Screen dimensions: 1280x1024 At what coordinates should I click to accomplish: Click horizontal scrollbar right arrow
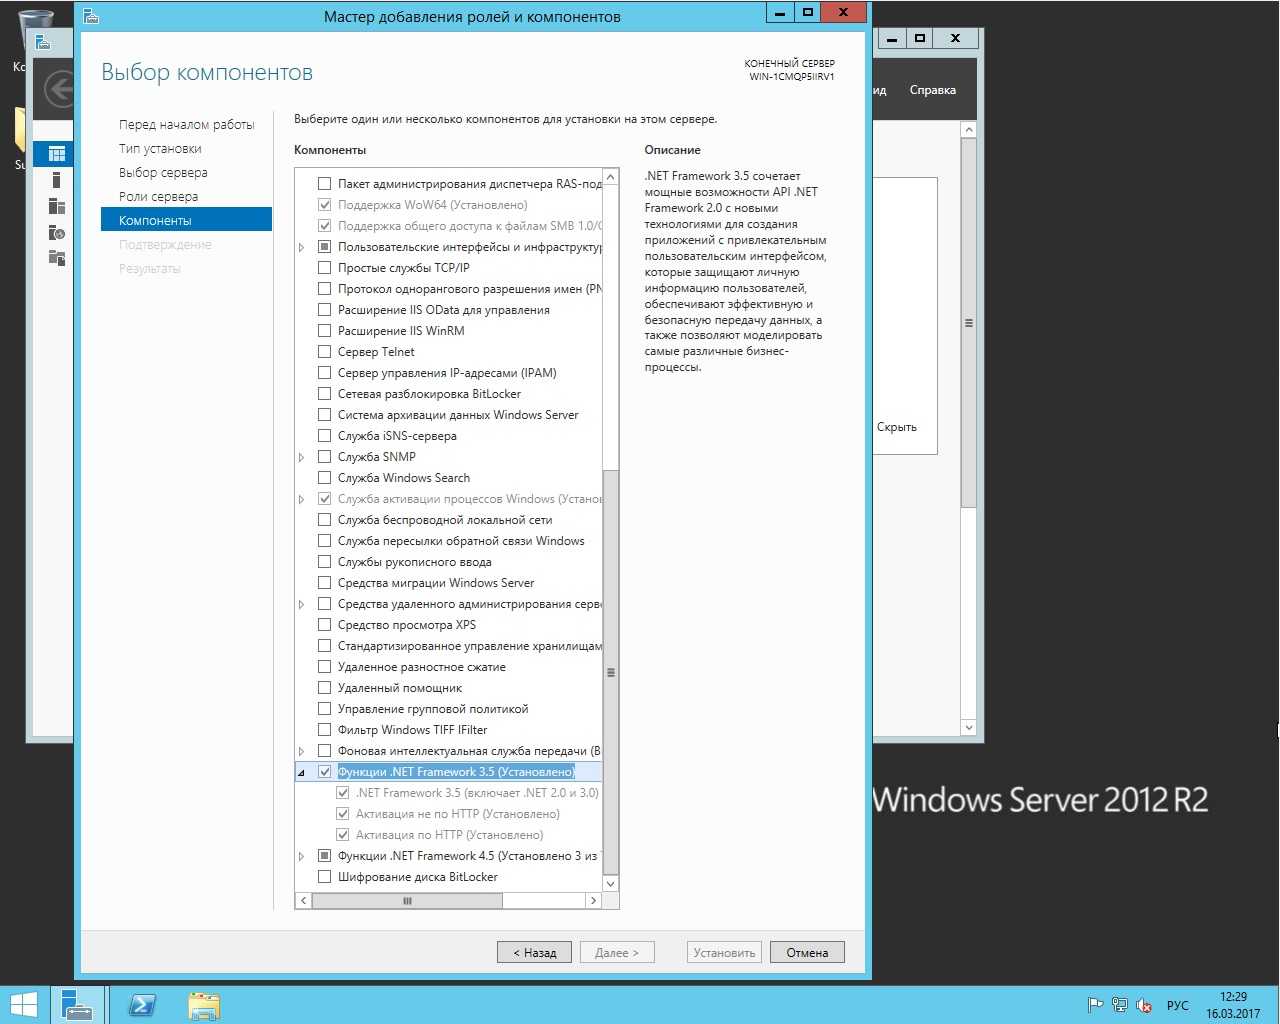(594, 901)
